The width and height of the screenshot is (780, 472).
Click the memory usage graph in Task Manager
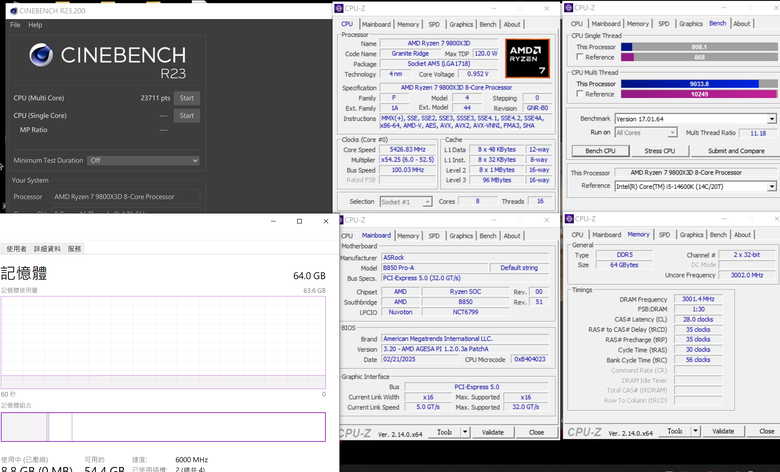[163, 342]
